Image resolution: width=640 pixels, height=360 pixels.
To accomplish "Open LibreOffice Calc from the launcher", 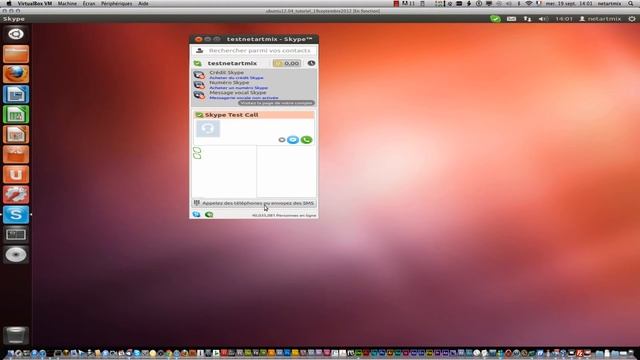I will coord(16,114).
